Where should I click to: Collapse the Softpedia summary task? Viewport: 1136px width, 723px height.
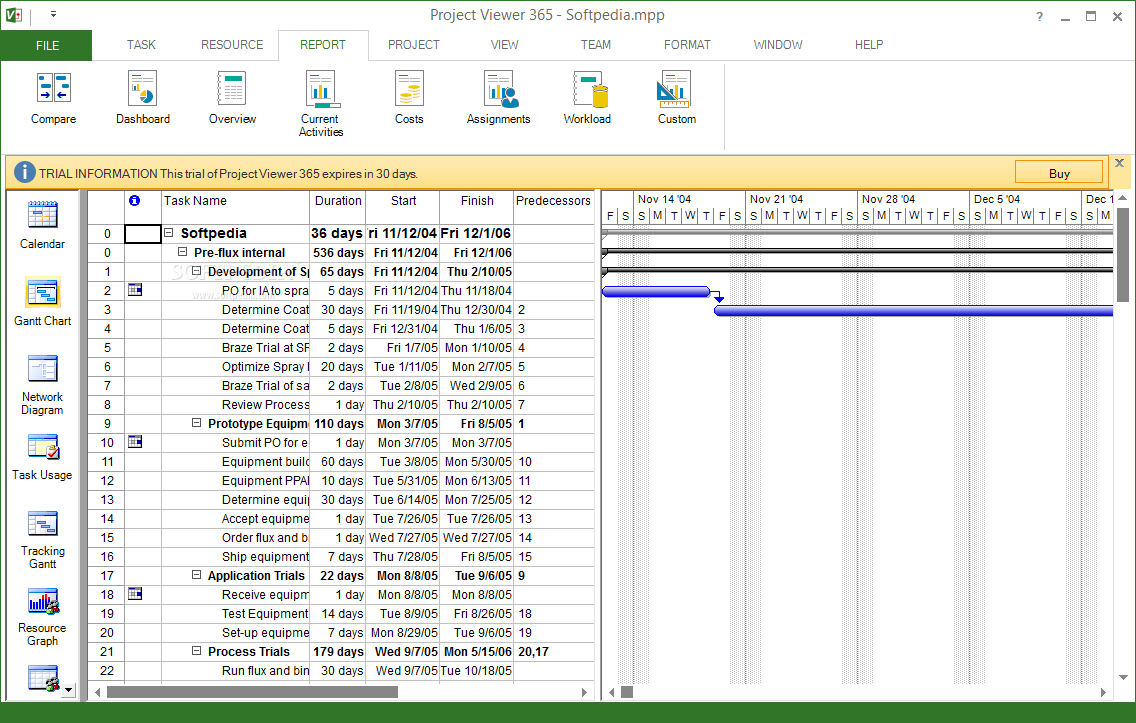click(x=169, y=233)
